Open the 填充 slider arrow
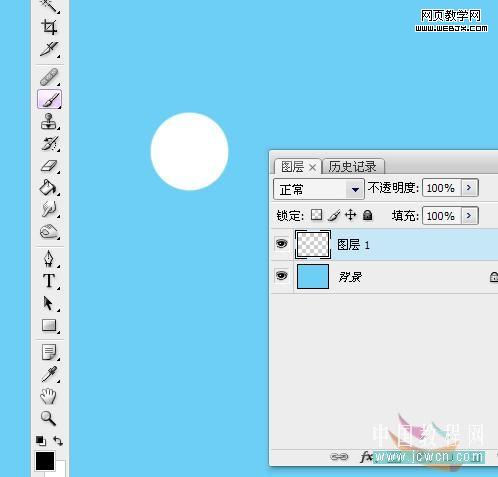This screenshot has height=477, width=498. pyautogui.click(x=470, y=216)
